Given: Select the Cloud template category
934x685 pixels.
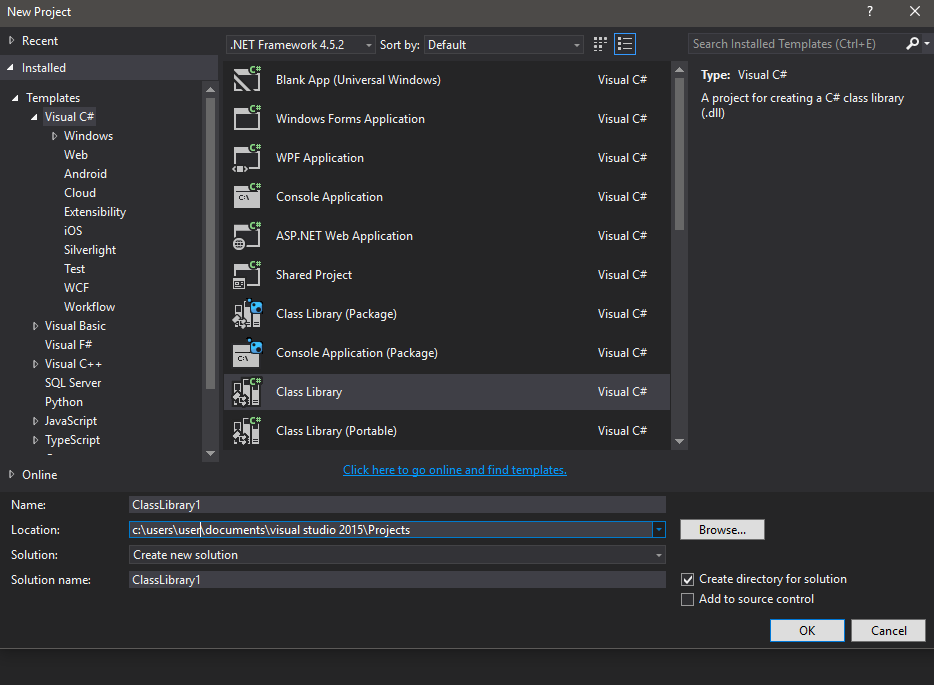Looking at the screenshot, I should pyautogui.click(x=80, y=193).
